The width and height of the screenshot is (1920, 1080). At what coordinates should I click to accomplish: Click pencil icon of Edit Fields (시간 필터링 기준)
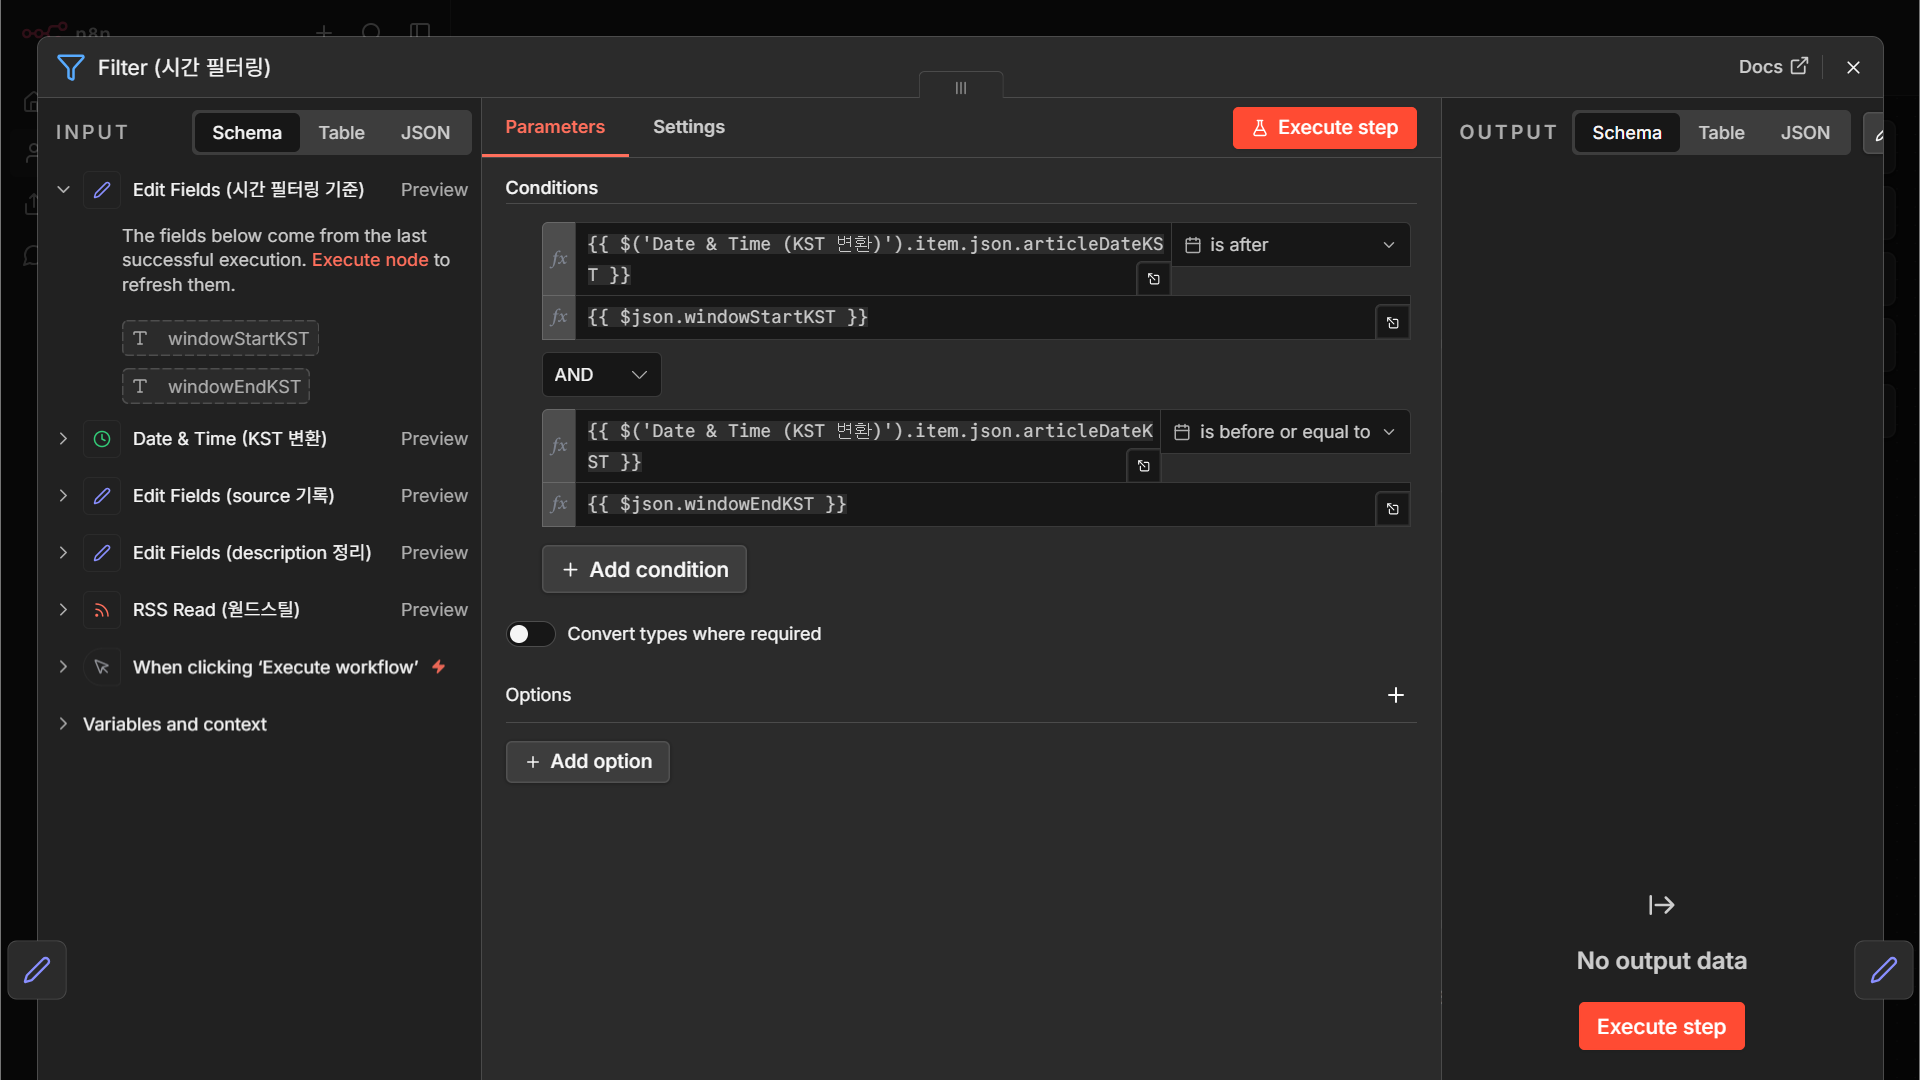(102, 190)
